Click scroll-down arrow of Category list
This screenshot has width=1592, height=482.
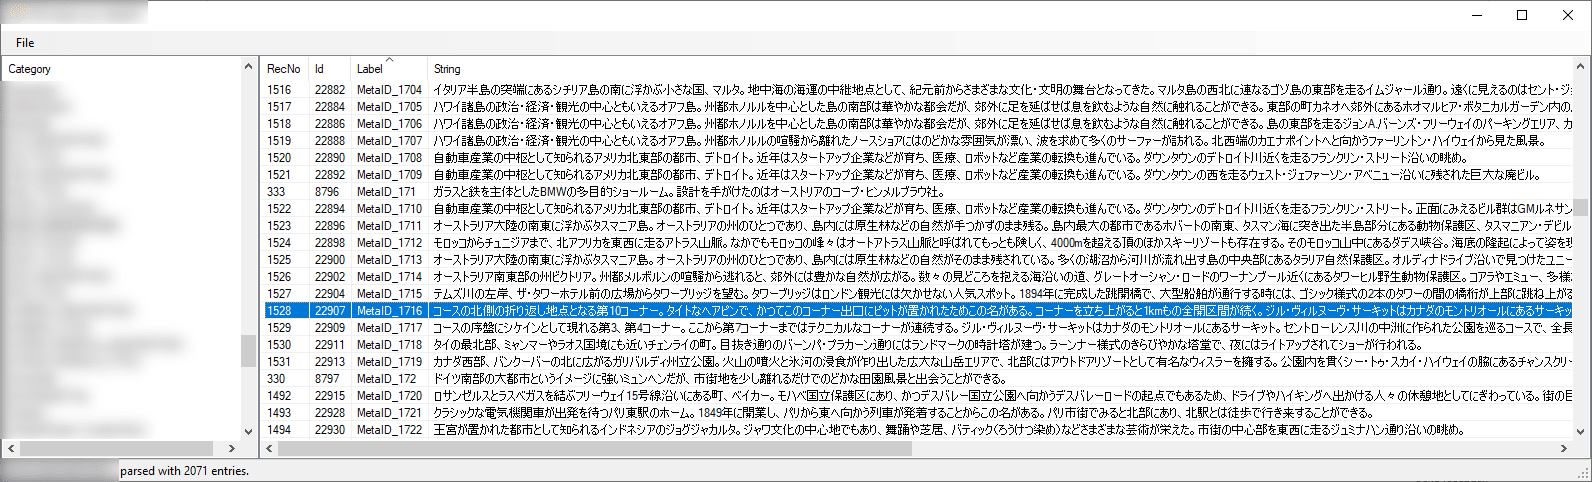coord(249,432)
